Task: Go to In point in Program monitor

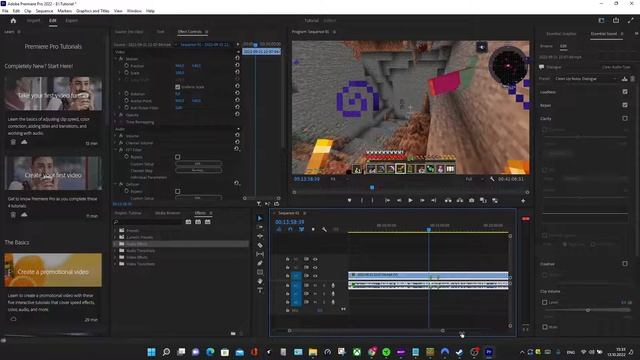Action: [x=387, y=200]
